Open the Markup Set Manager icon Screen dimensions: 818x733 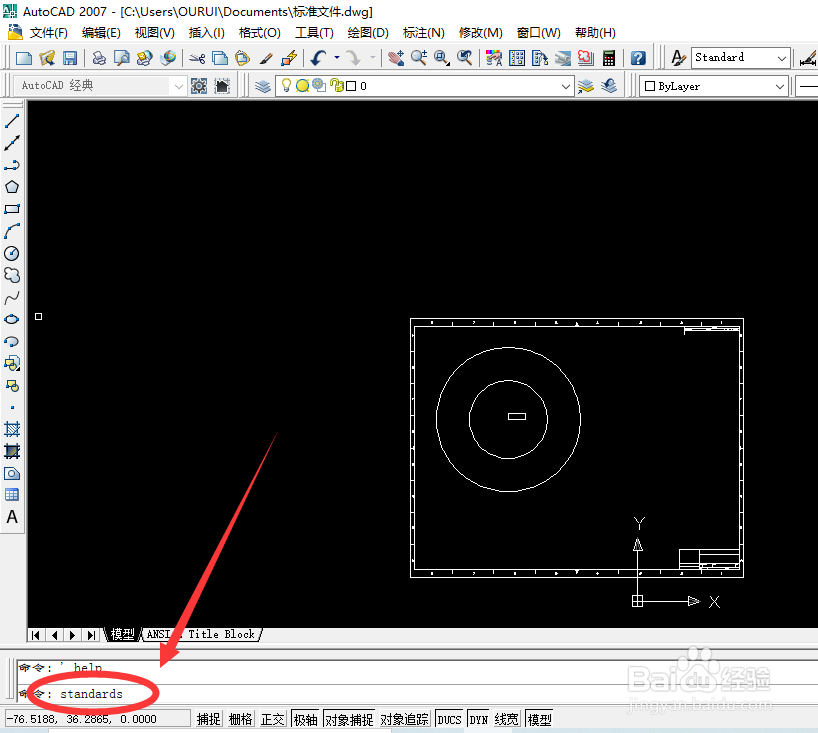click(586, 58)
